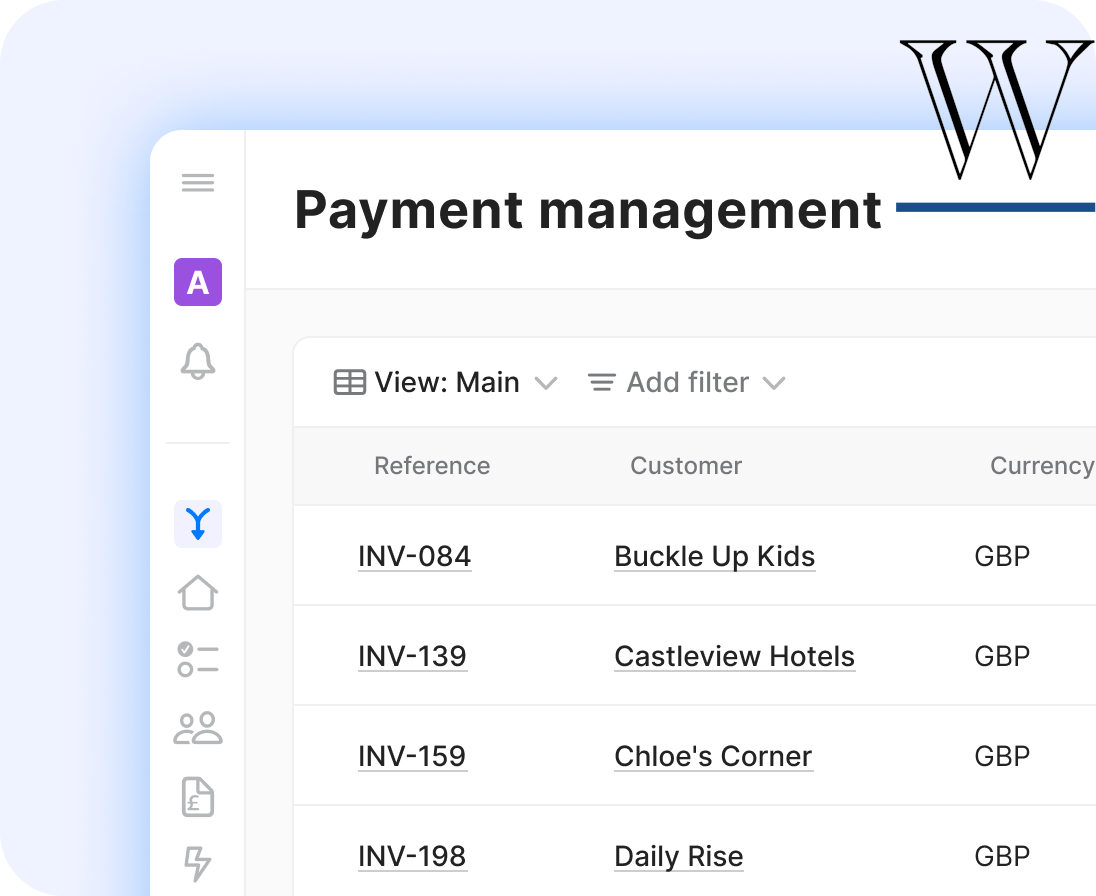
Task: Open the pound invoice document icon
Action: (x=198, y=797)
